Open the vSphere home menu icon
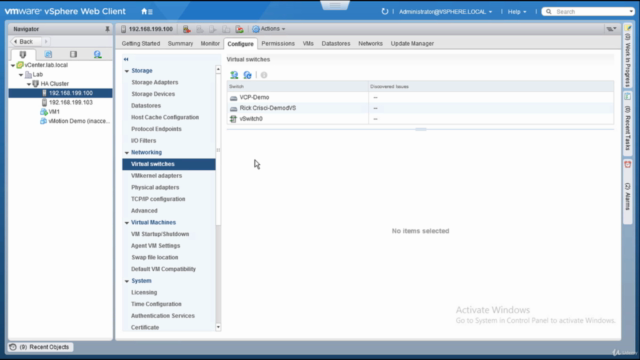The image size is (640, 360). pos(147,11)
